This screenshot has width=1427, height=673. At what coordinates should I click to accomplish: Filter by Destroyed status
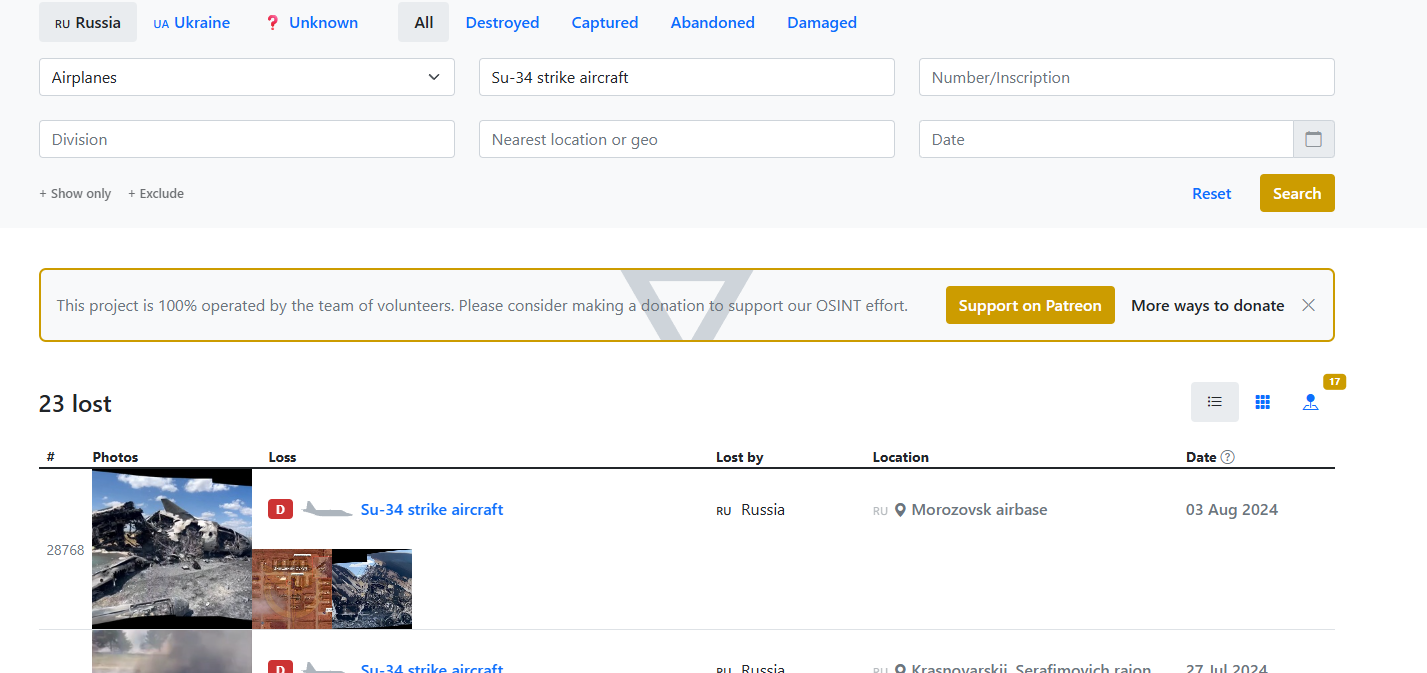point(502,22)
